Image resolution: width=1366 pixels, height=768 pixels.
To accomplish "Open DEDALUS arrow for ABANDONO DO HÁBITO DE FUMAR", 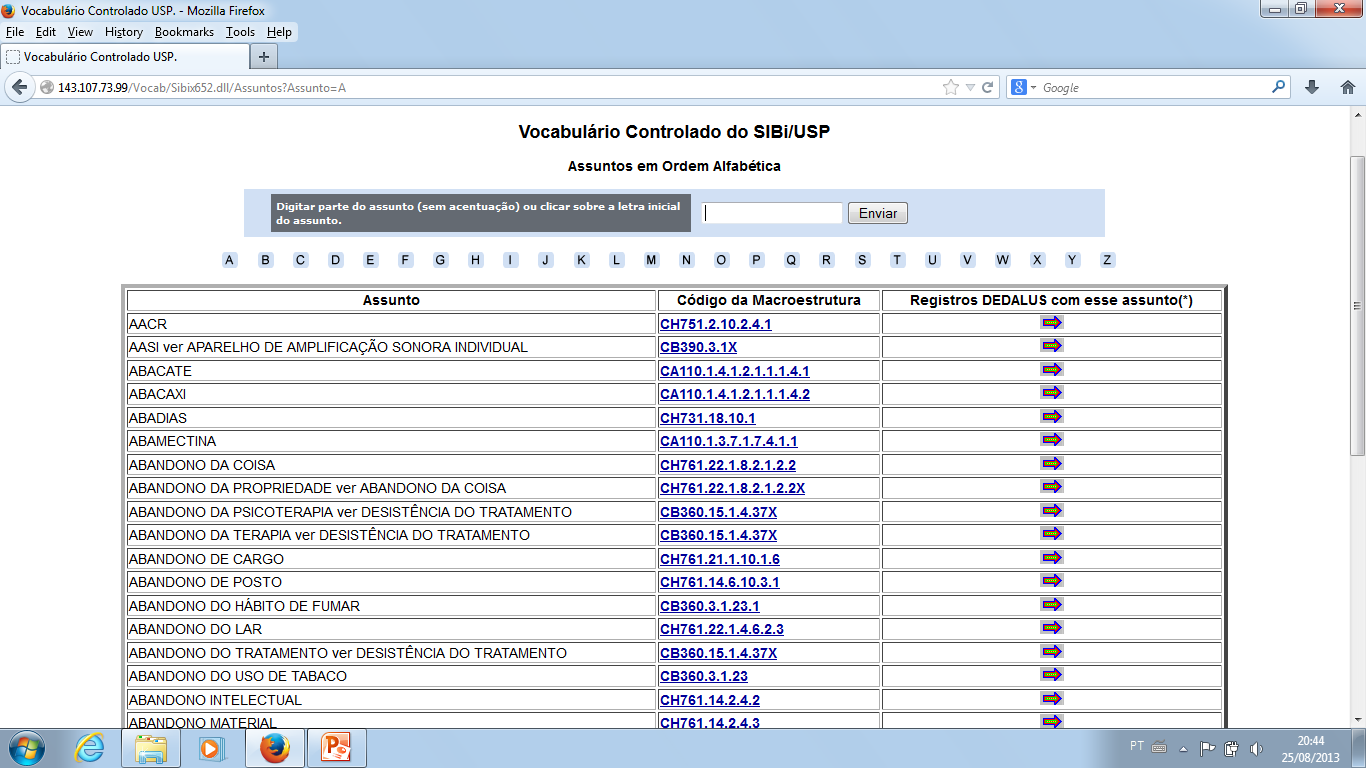I will pyautogui.click(x=1051, y=605).
